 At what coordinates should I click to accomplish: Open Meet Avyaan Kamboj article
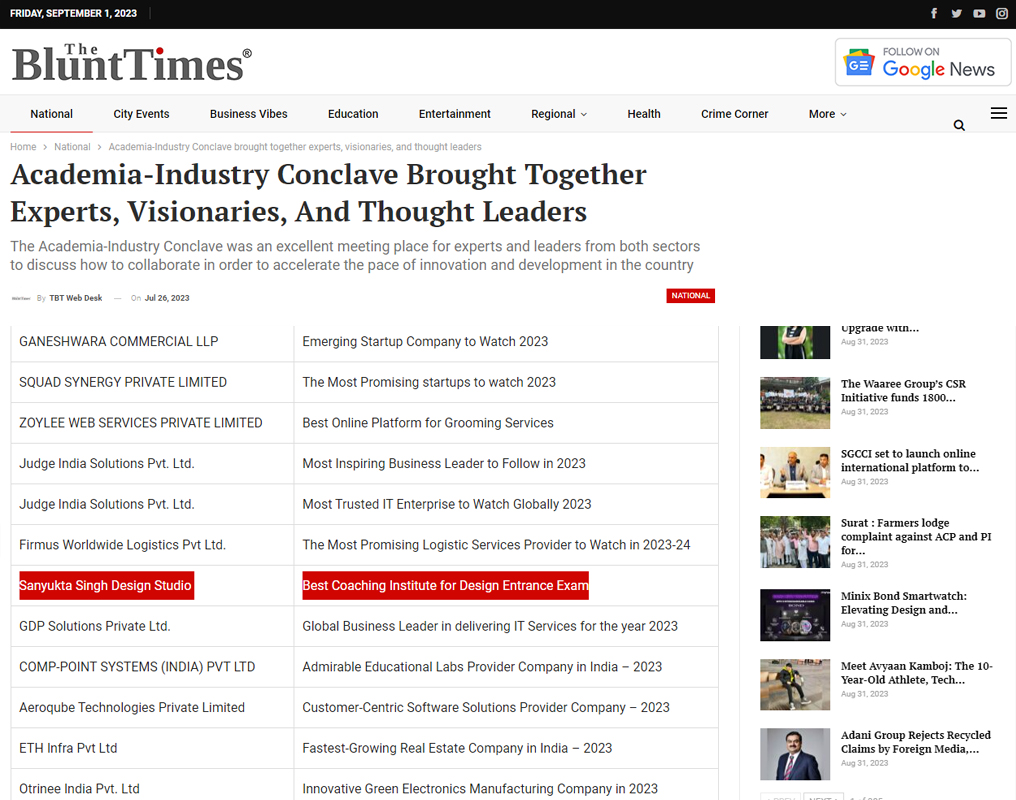click(916, 673)
